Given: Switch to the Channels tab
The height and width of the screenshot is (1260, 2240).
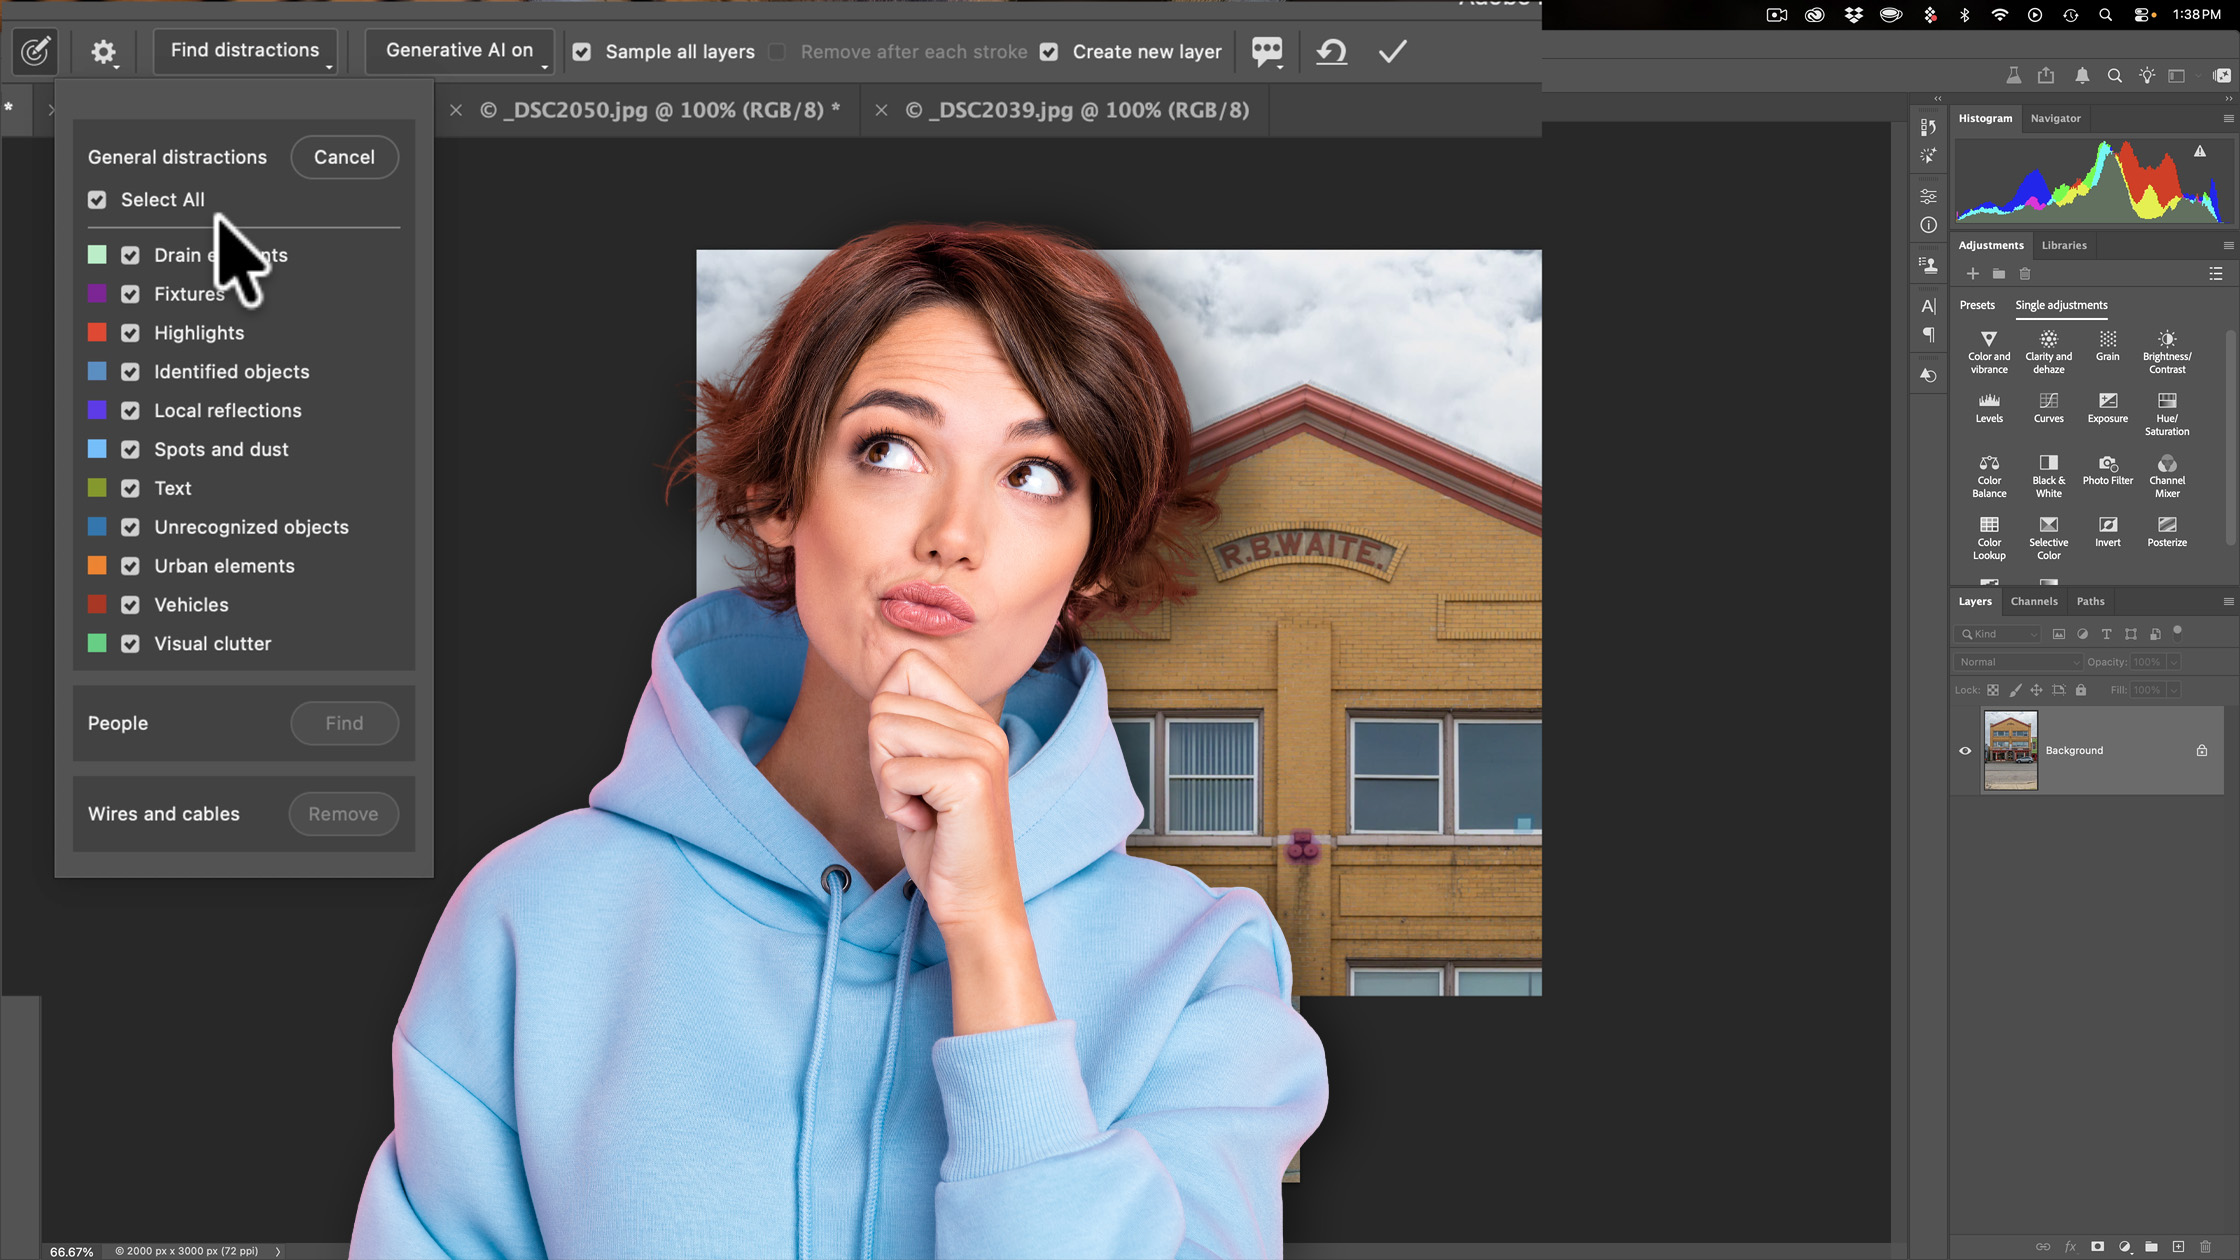Looking at the screenshot, I should 2035,601.
